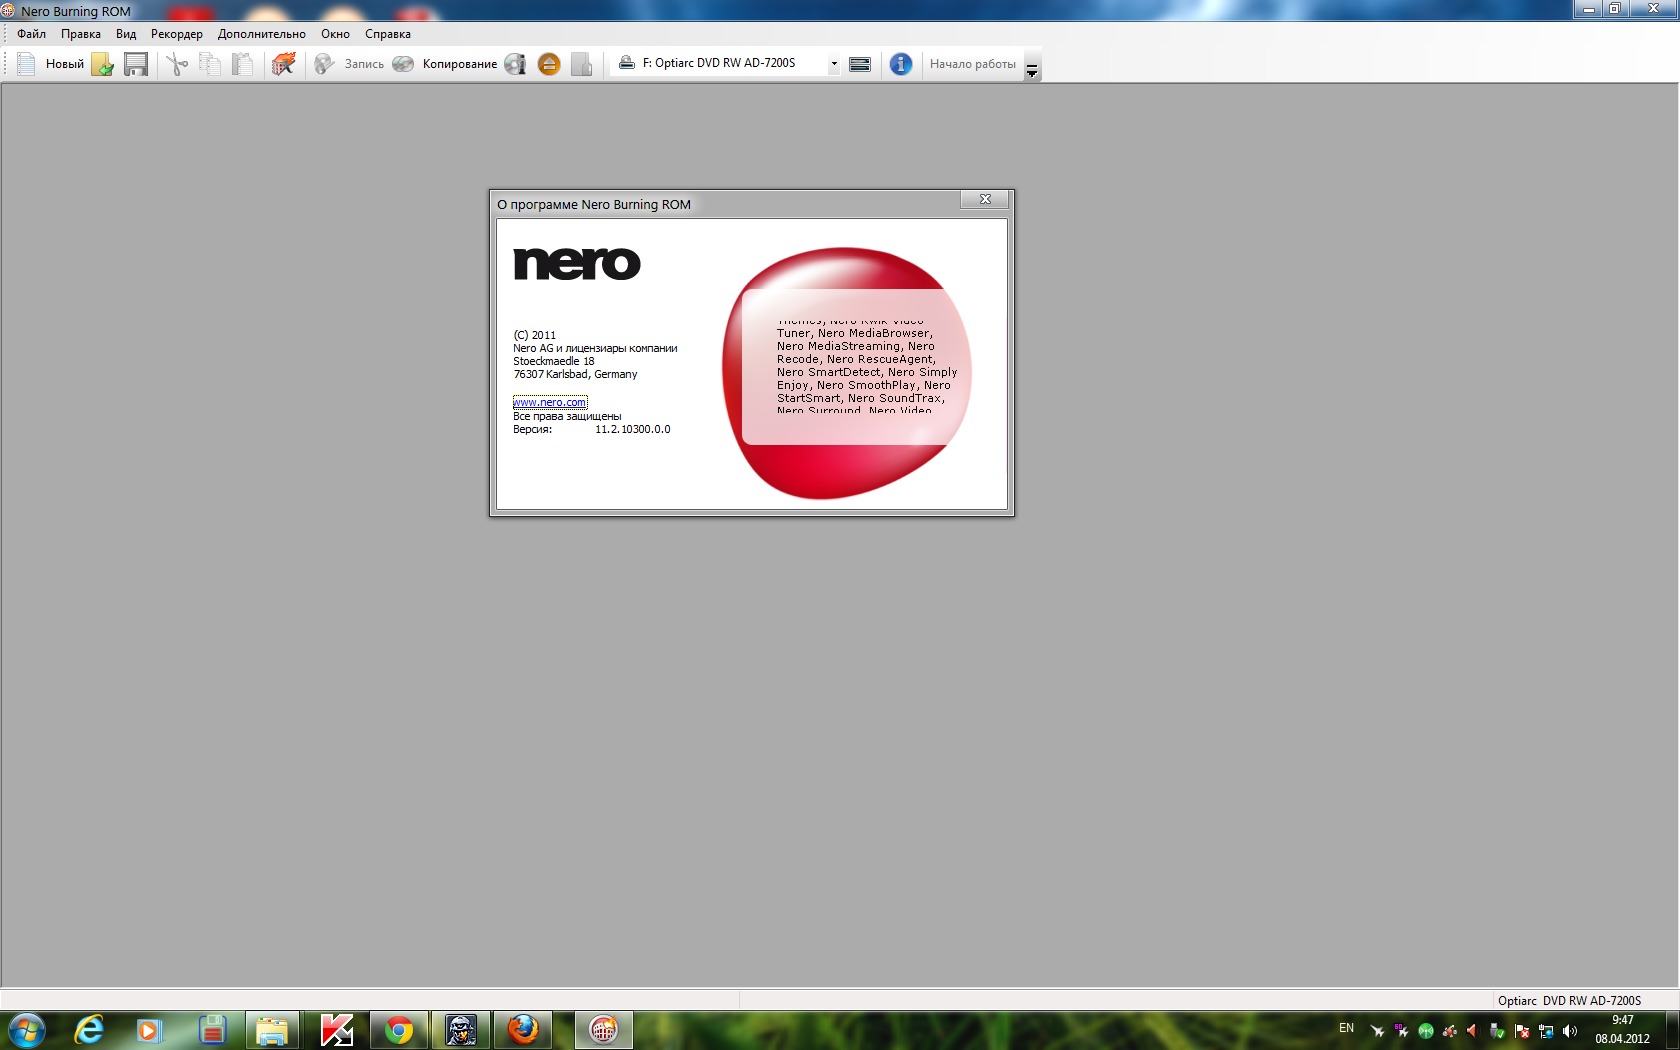Click the volume speaker tray icon
This screenshot has width=1680, height=1050.
pyautogui.click(x=1570, y=1031)
